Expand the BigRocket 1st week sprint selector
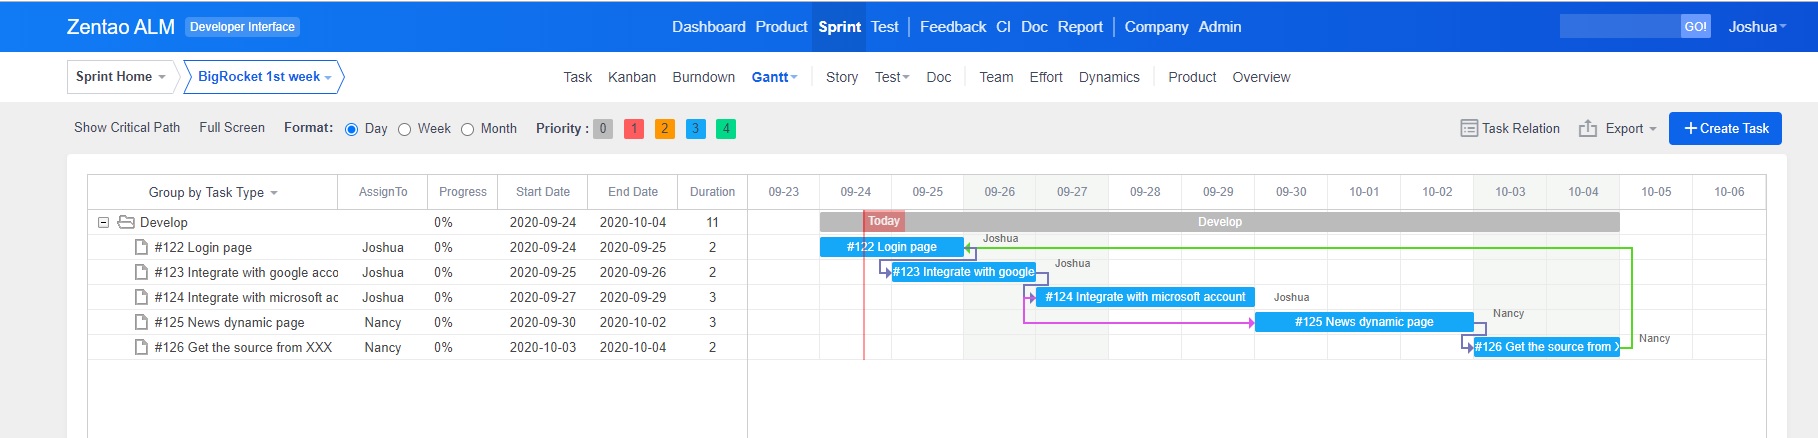Image resolution: width=1818 pixels, height=438 pixels. (264, 77)
